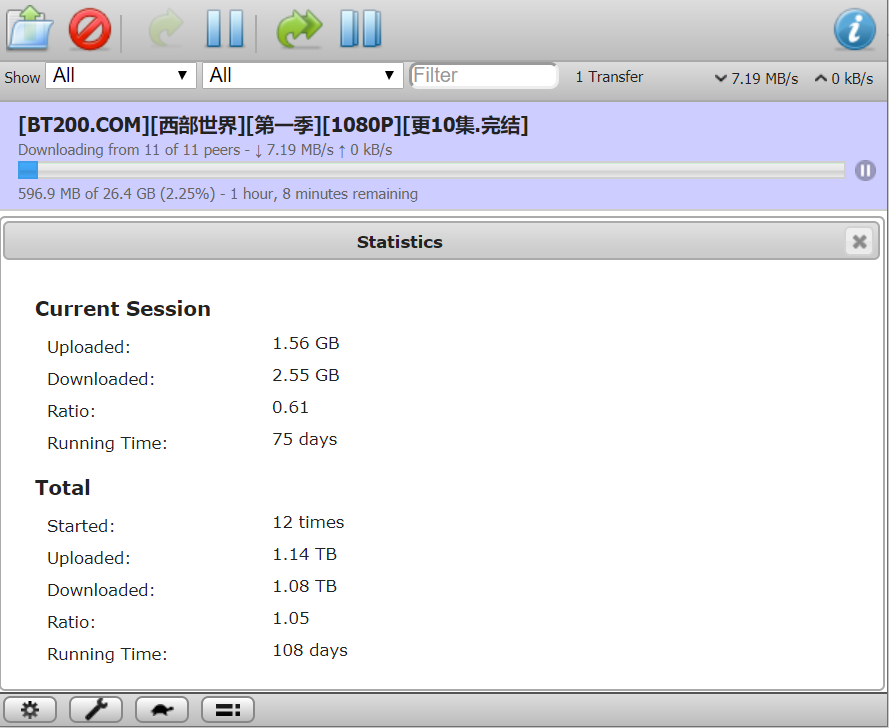Click the open torrent folder icon
The height and width of the screenshot is (728, 889).
tap(30, 29)
